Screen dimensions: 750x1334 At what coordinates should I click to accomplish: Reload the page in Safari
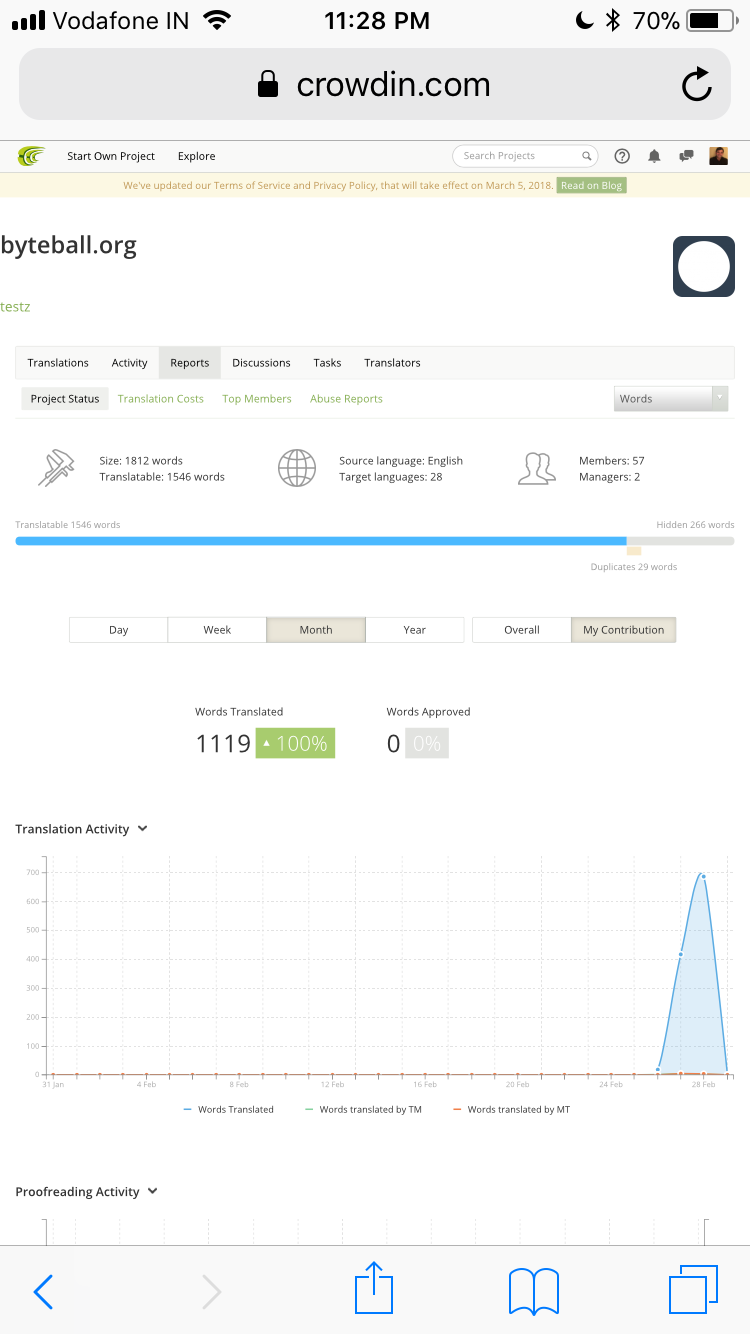(x=697, y=85)
